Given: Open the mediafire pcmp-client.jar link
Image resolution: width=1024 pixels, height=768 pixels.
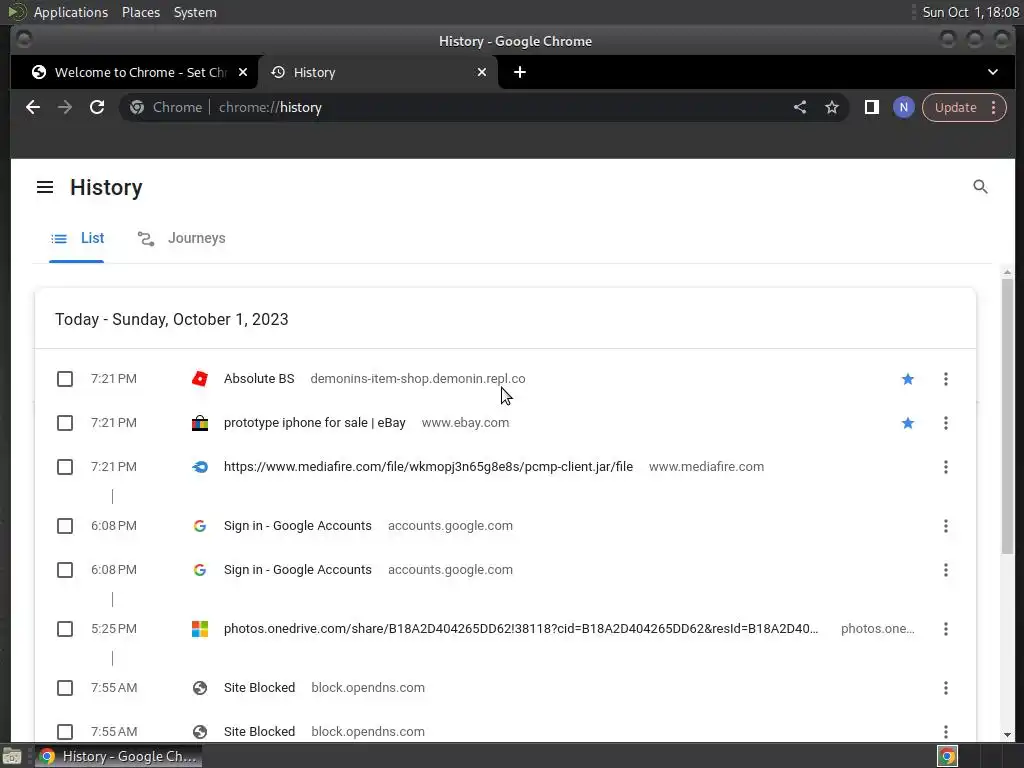Looking at the screenshot, I should 428,467.
